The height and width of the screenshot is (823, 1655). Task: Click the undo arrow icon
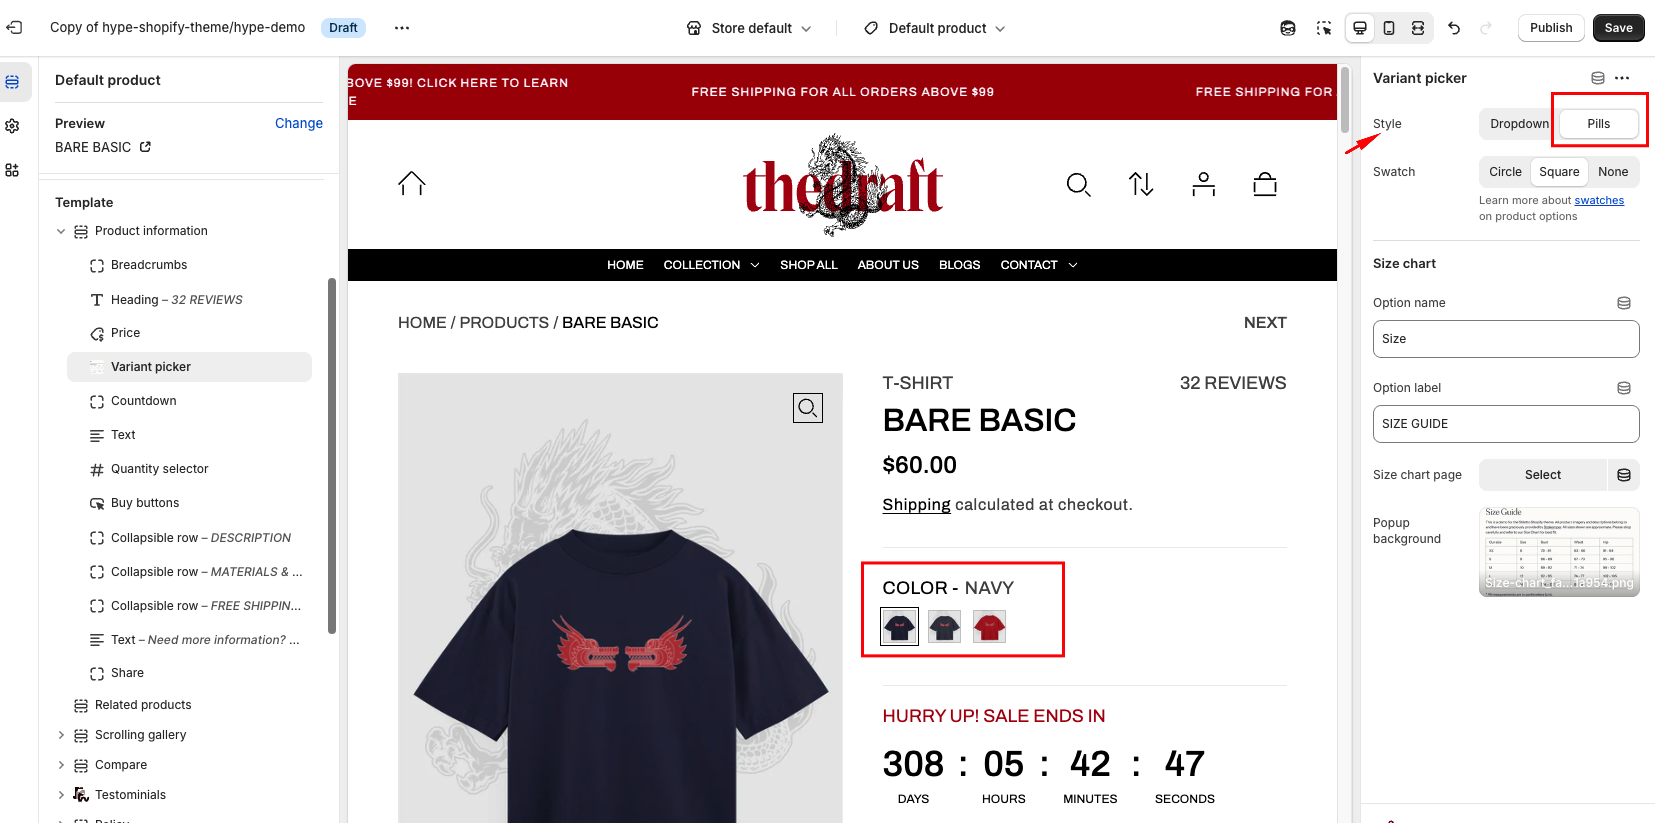1454,28
